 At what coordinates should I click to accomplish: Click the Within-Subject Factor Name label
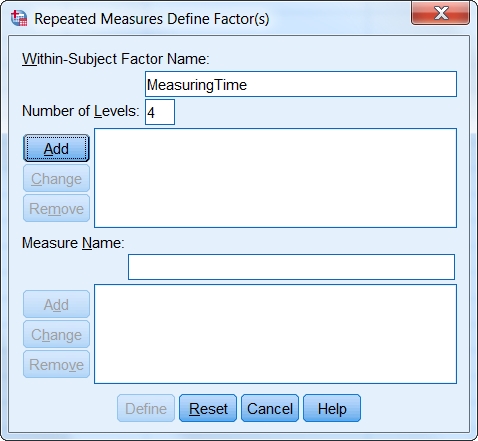click(x=116, y=59)
